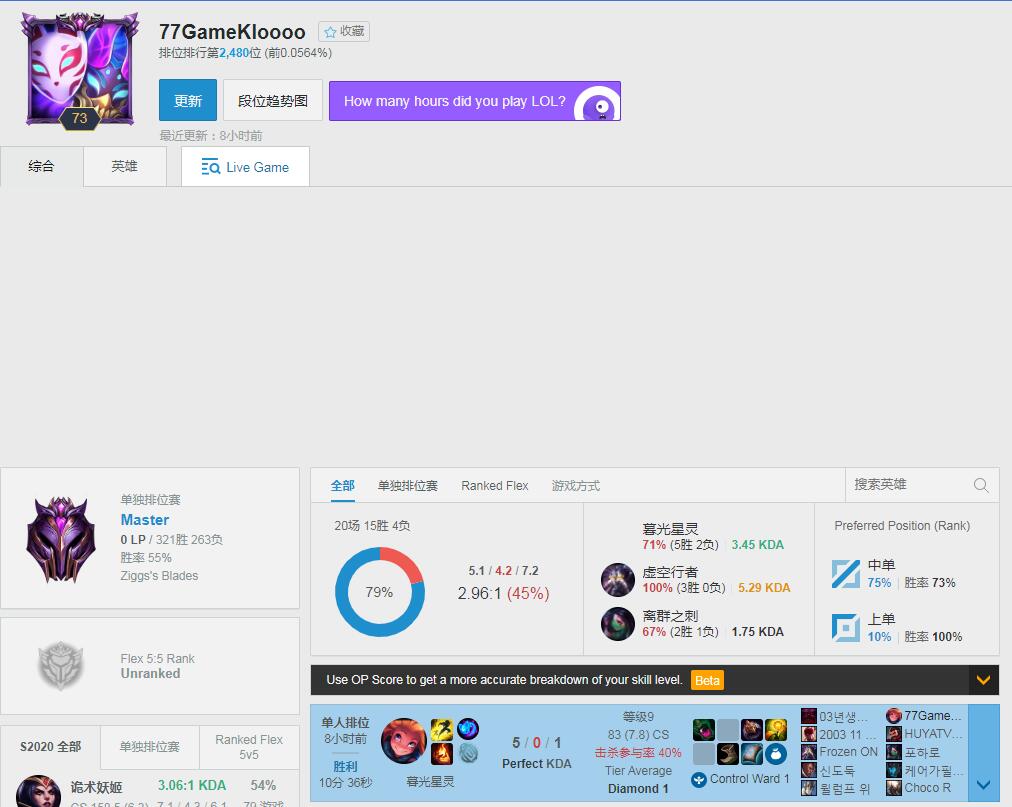Click the 离群之刺 champion portrait
Viewport: 1012px width, 807px height.
coord(618,624)
